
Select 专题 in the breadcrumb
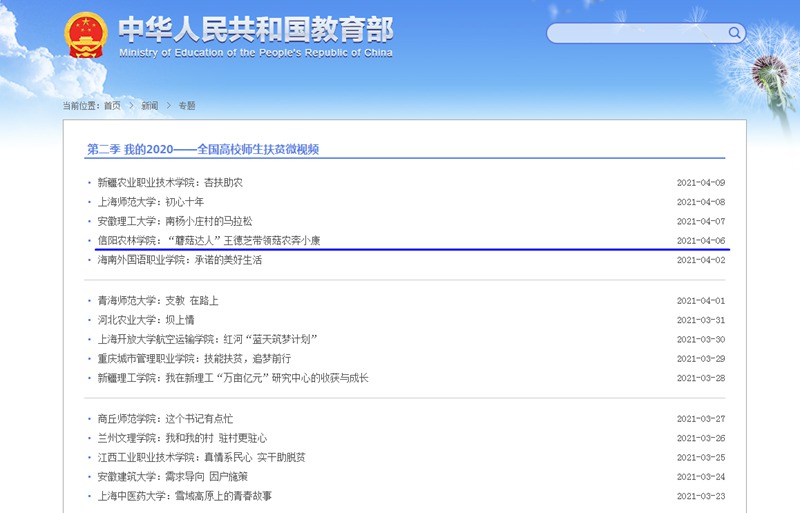click(186, 105)
